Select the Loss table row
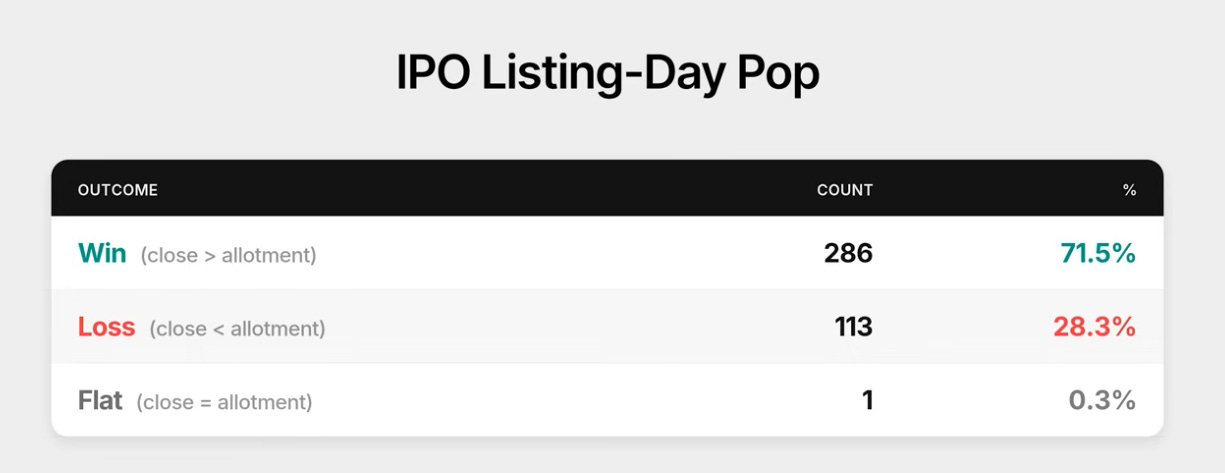 [x=608, y=327]
